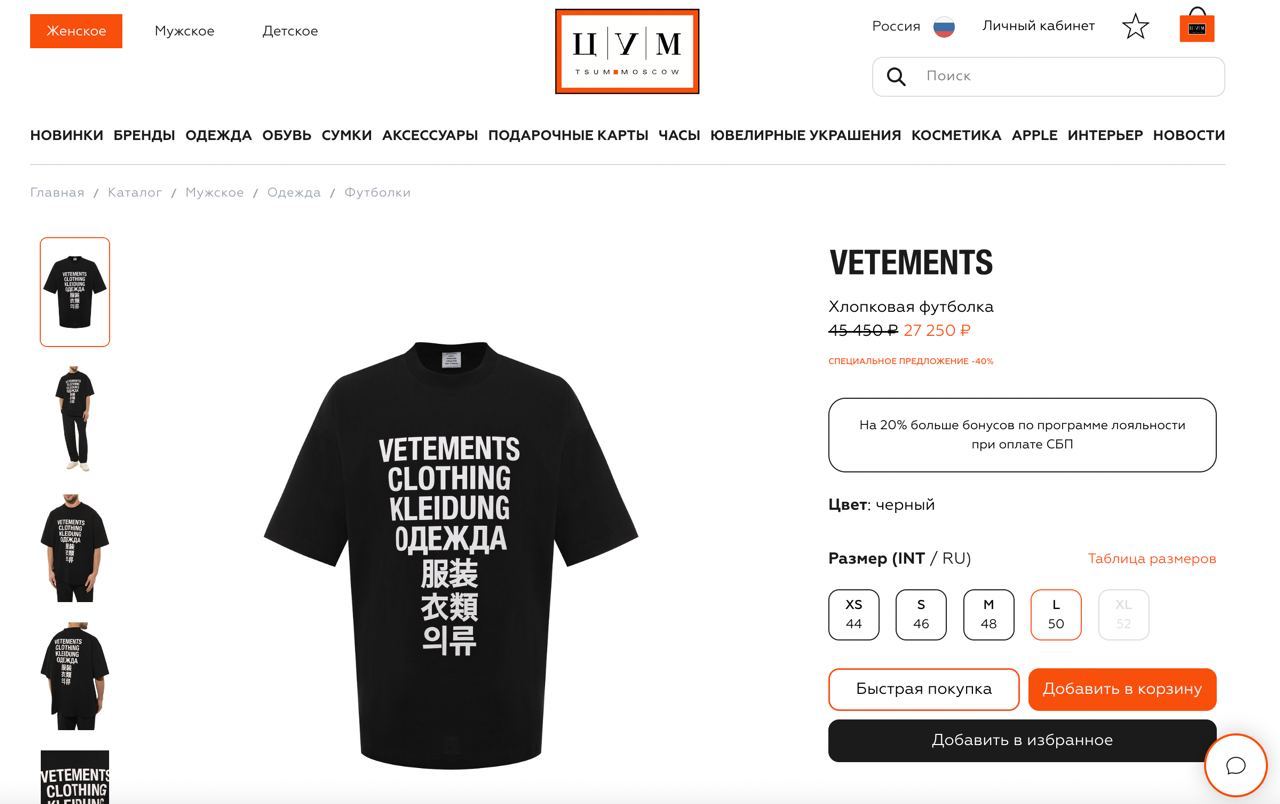The width and height of the screenshot is (1280, 804).
Task: Open the Таблица размеров link
Action: (x=1152, y=559)
